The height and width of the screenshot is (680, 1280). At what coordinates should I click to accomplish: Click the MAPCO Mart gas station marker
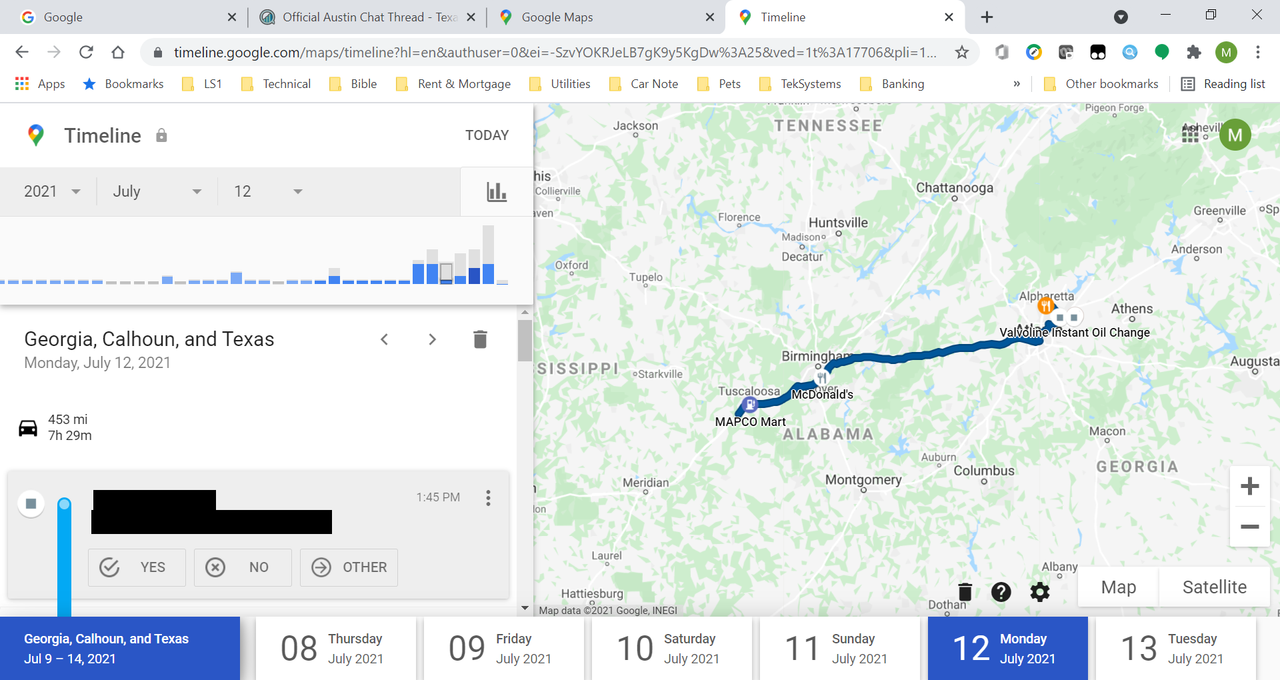750,404
